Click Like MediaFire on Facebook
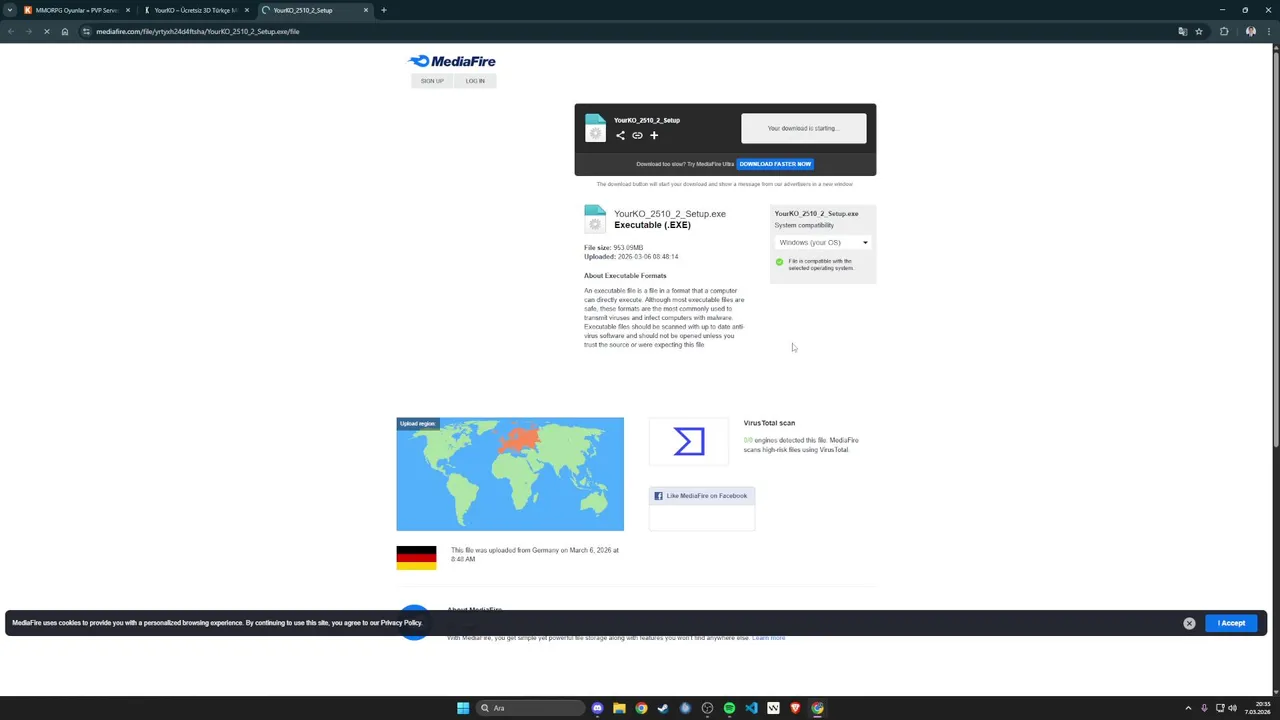1280x720 pixels. (702, 496)
